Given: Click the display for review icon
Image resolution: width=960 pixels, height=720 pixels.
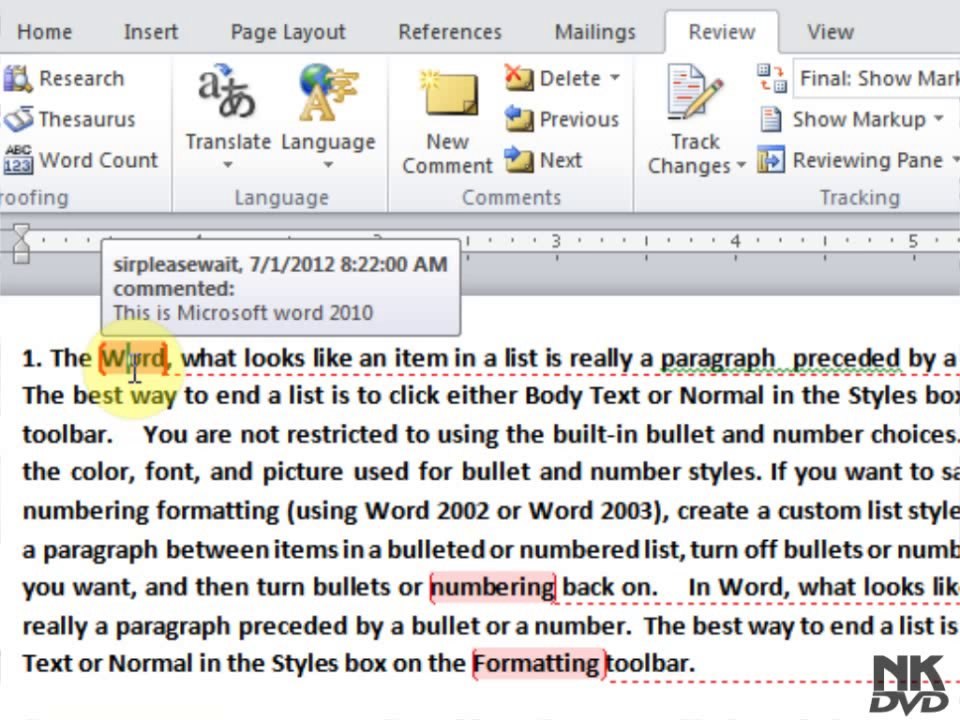Looking at the screenshot, I should pyautogui.click(x=771, y=78).
